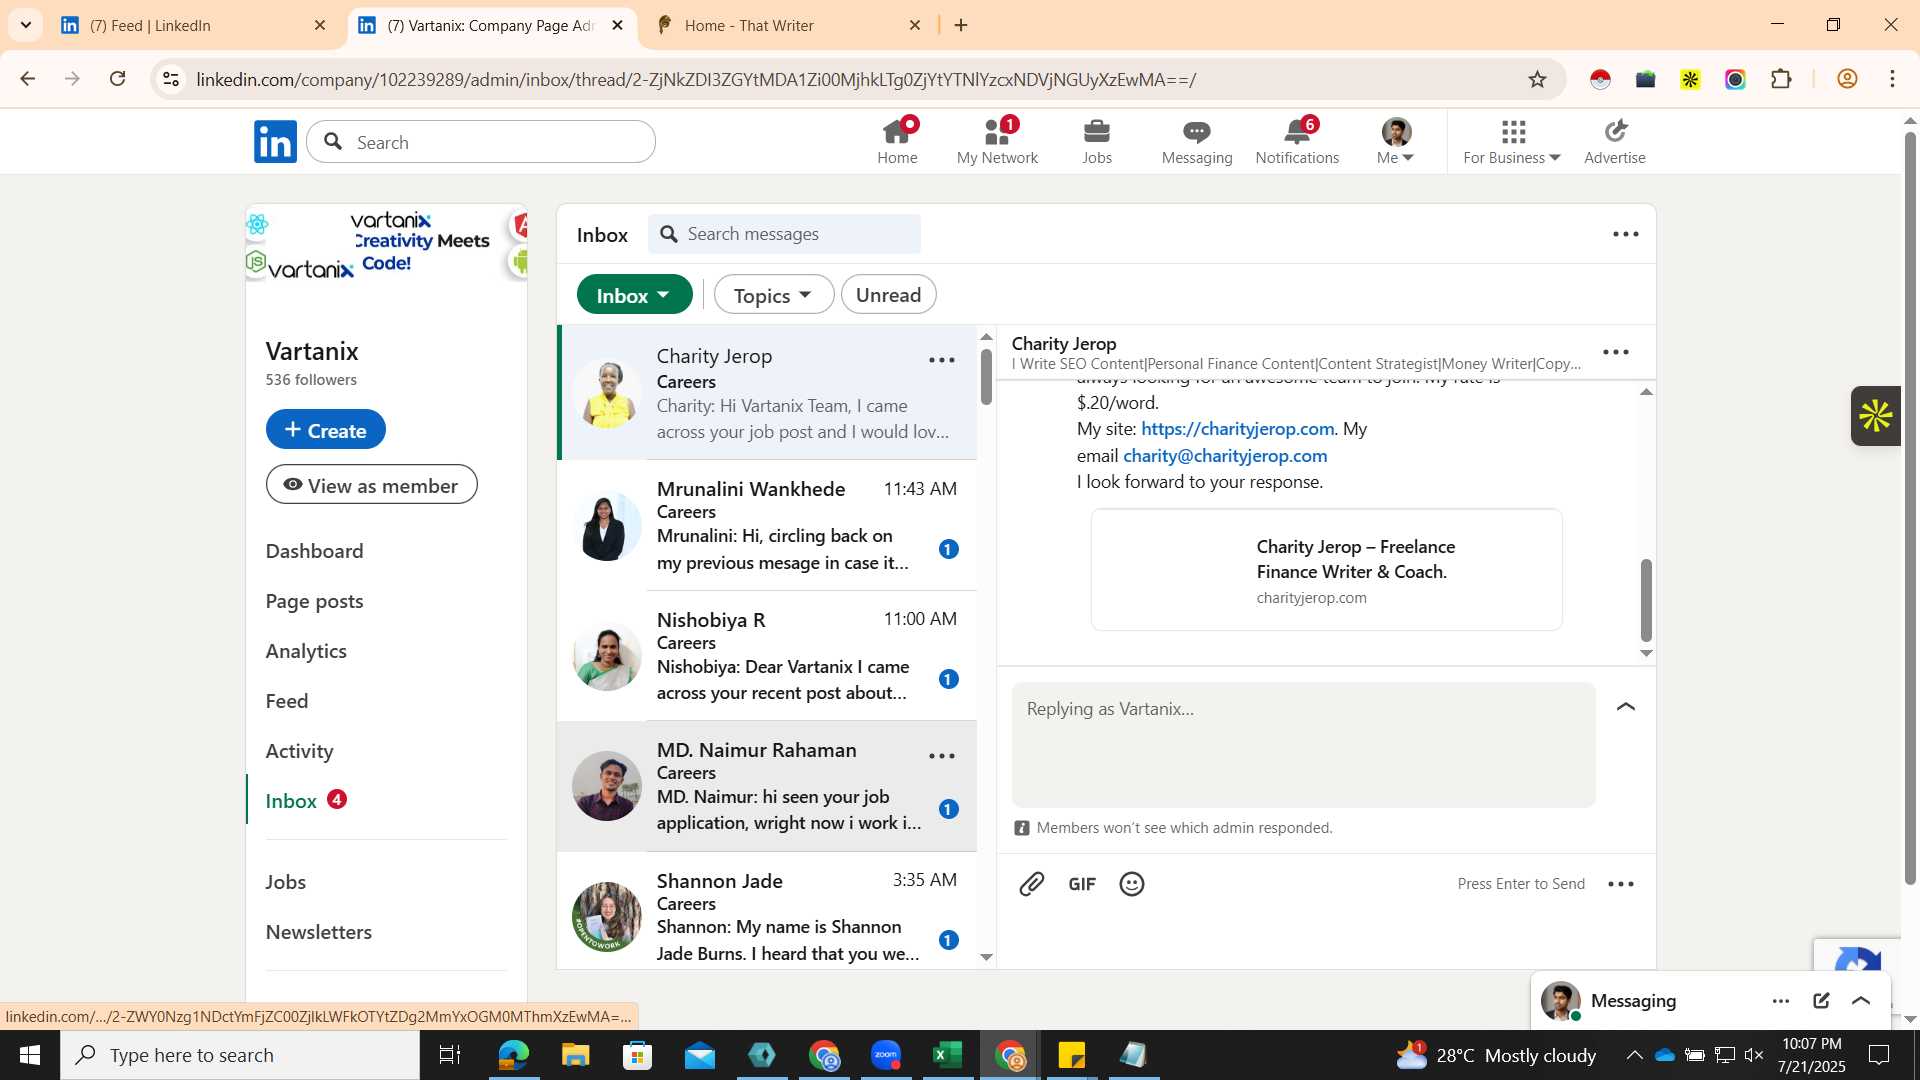Open Page posts in sidebar
1920x1080 pixels.
pos(314,601)
